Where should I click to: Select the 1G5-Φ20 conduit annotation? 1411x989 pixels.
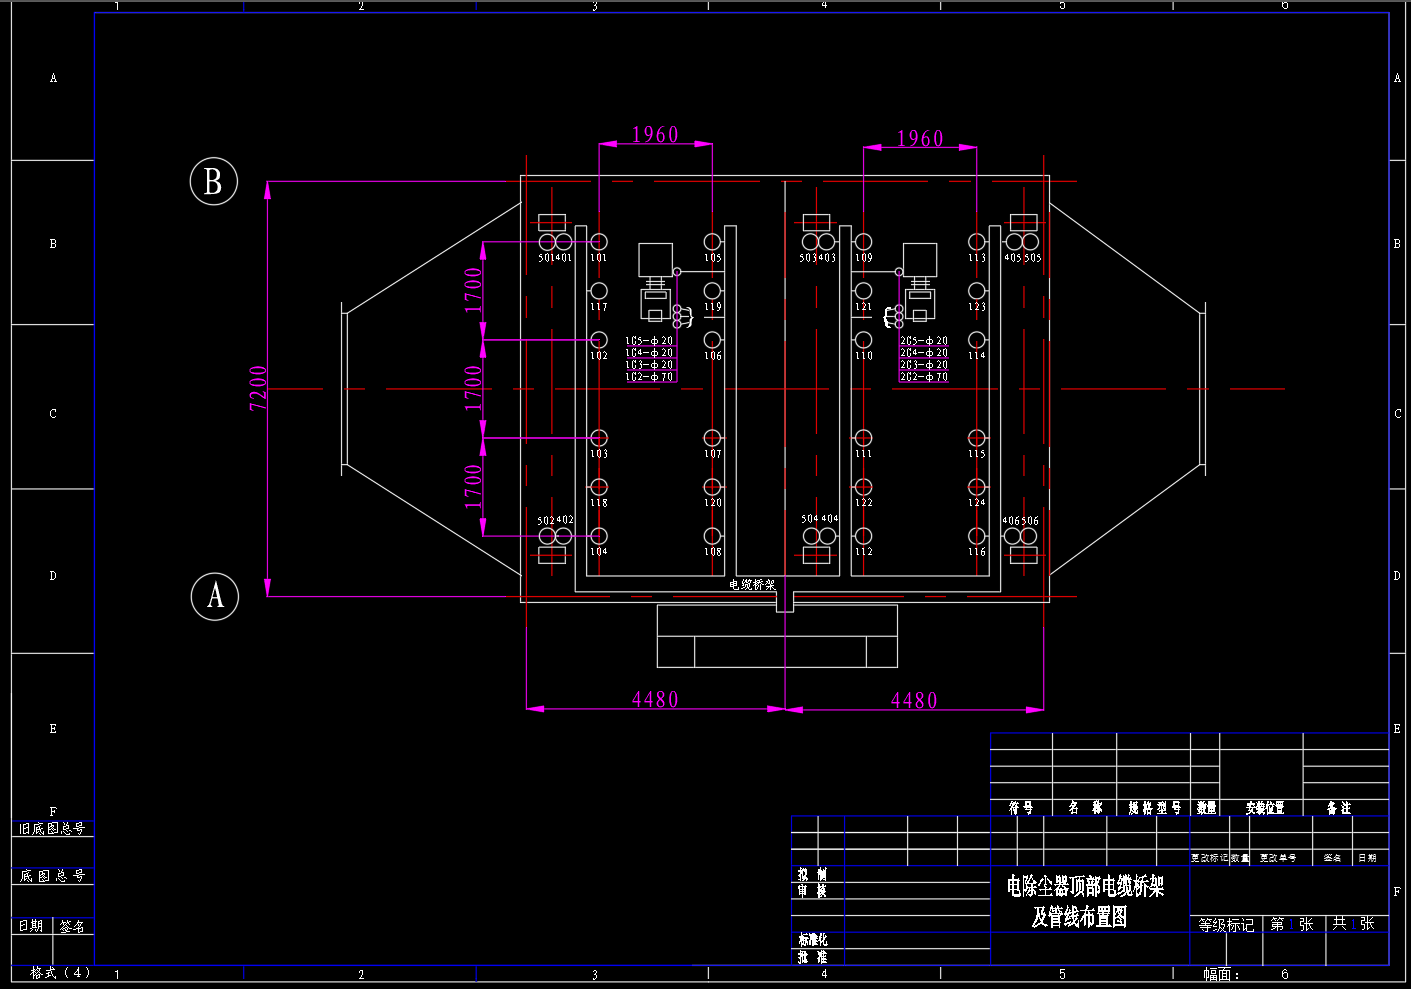(x=649, y=341)
